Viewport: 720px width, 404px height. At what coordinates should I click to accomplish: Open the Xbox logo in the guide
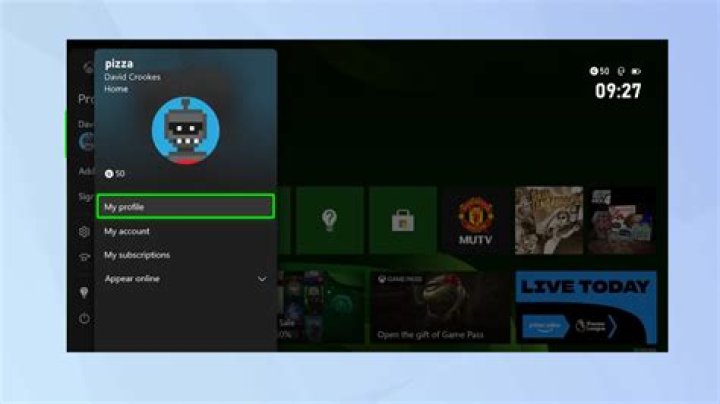87,68
